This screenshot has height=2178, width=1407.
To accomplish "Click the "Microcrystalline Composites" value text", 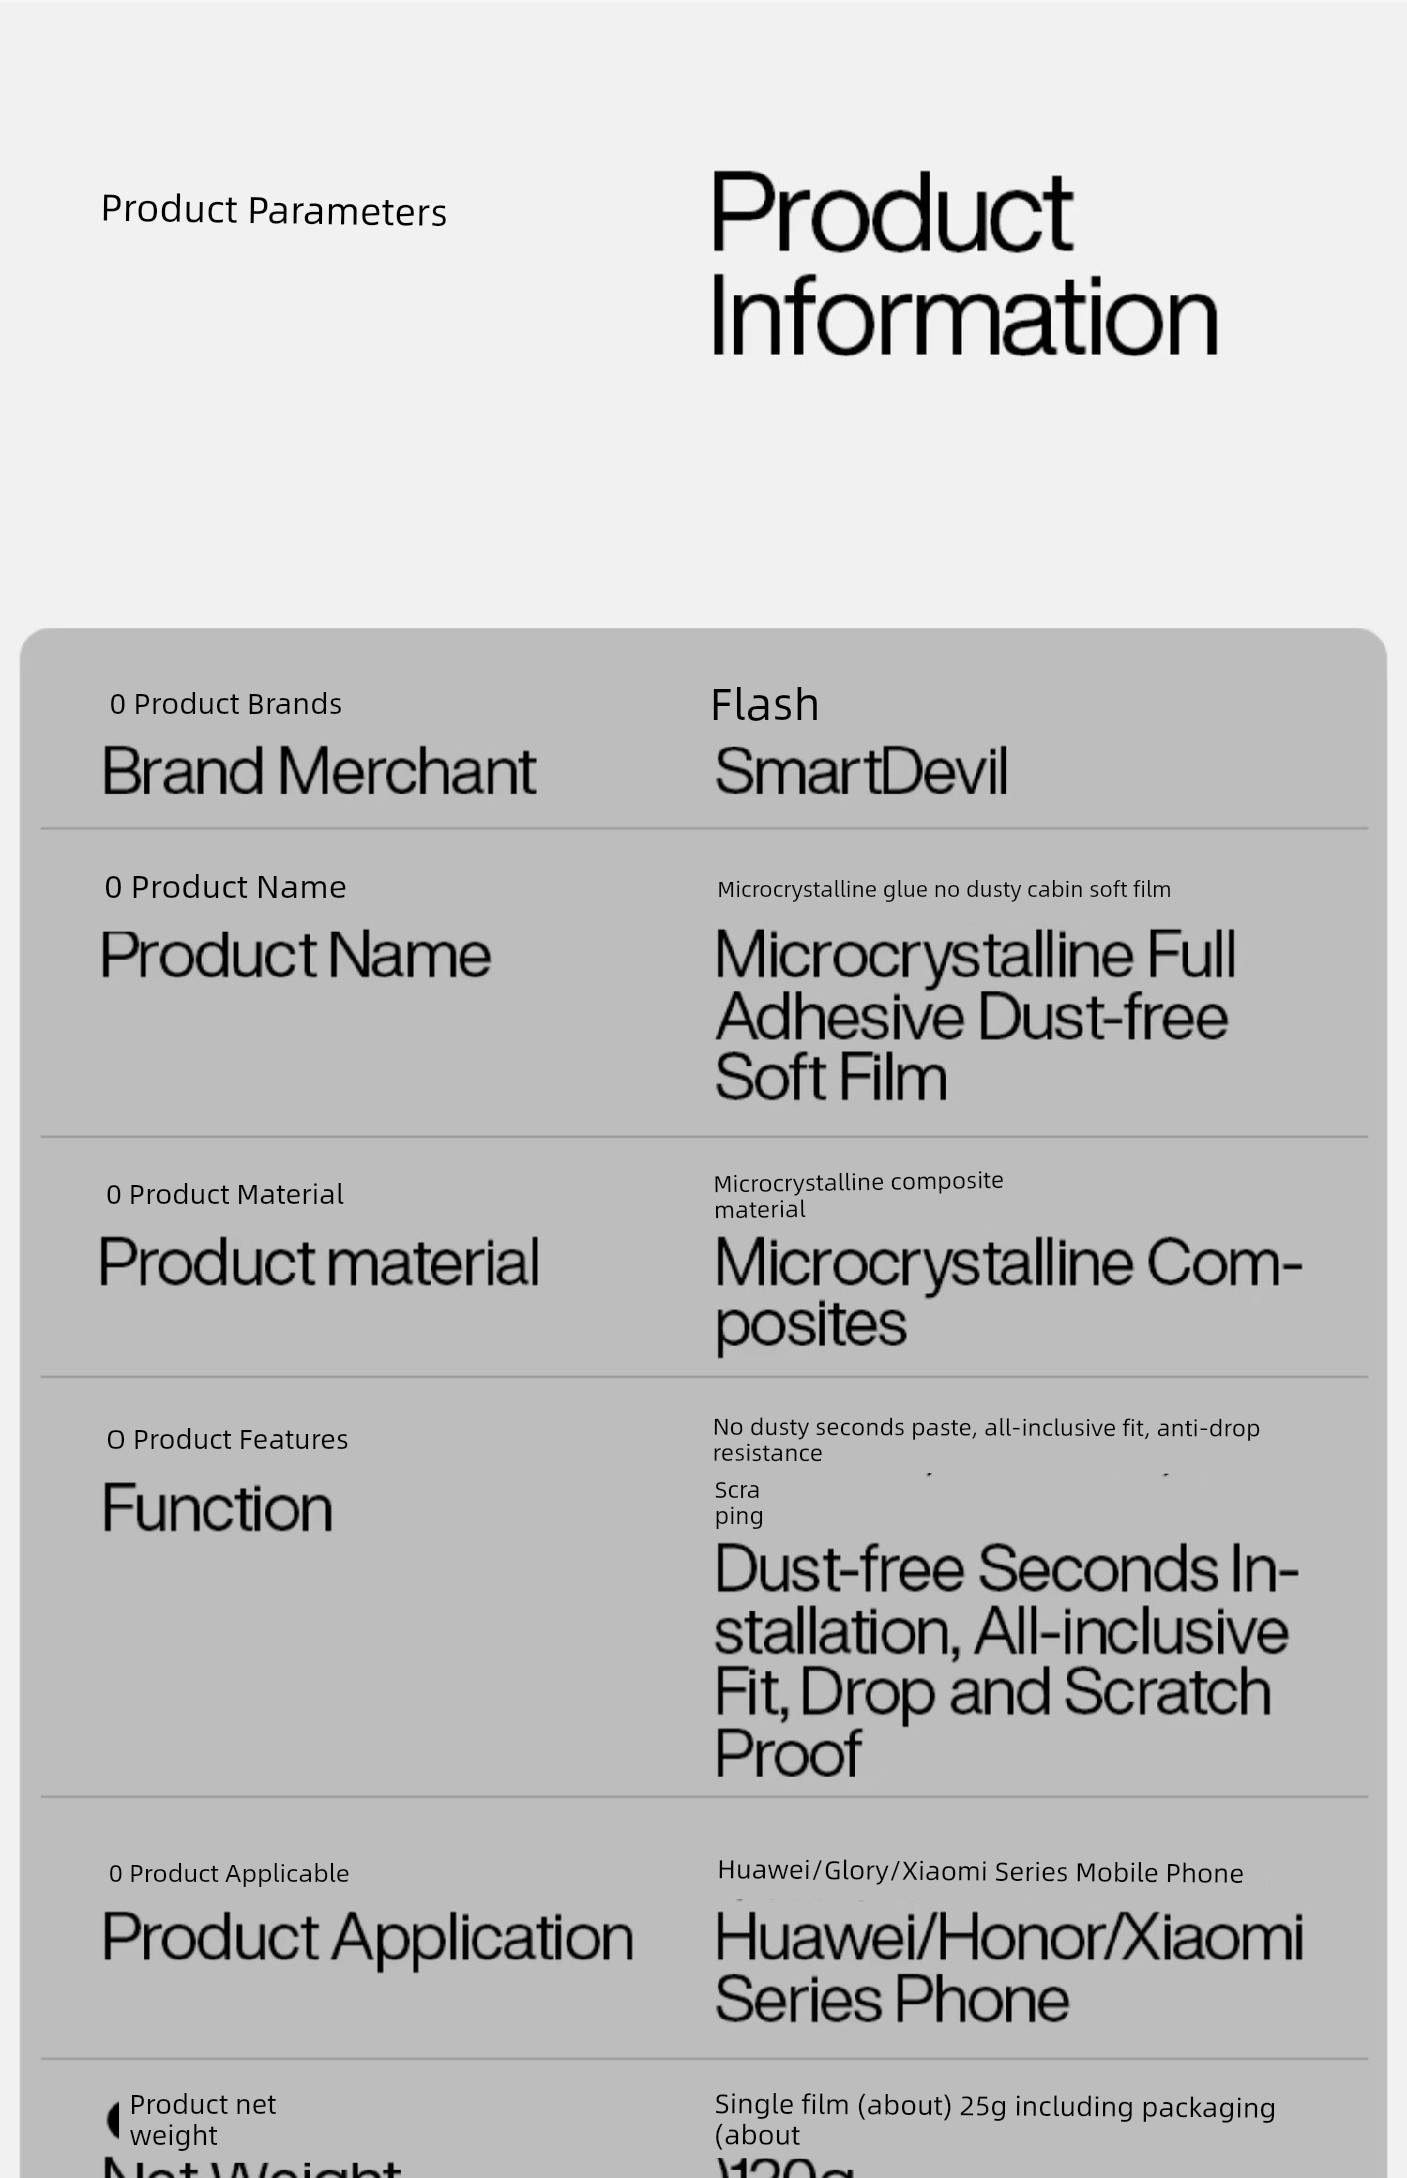I will [x=1007, y=1291].
